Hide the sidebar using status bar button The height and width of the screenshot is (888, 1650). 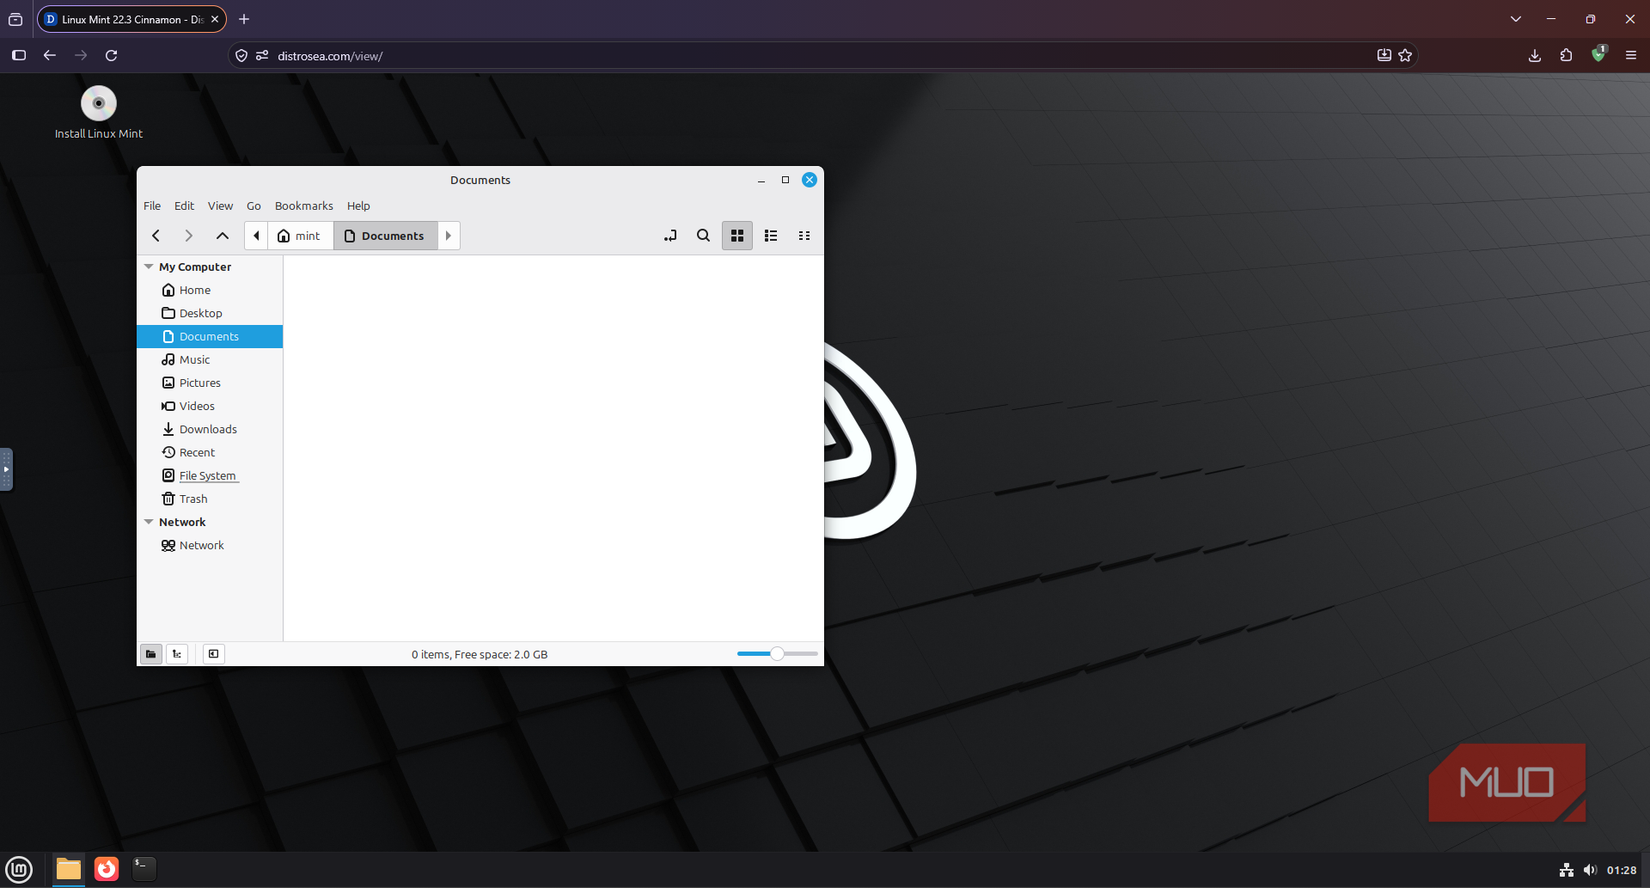[x=213, y=654]
